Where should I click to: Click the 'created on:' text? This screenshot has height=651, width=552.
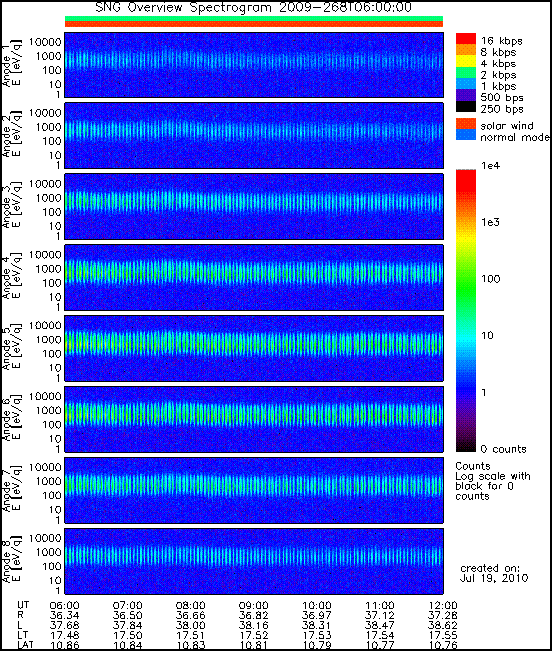click(x=490, y=568)
